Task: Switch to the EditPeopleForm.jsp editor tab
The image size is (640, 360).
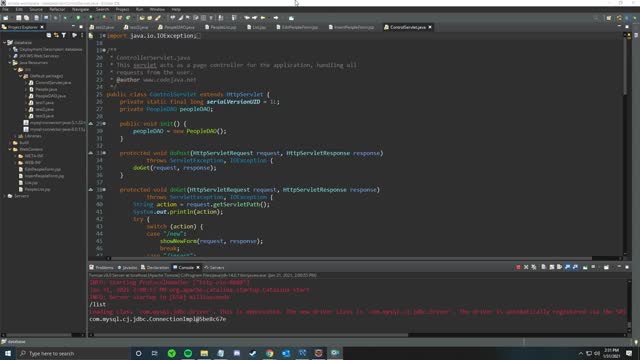Action: [x=298, y=27]
